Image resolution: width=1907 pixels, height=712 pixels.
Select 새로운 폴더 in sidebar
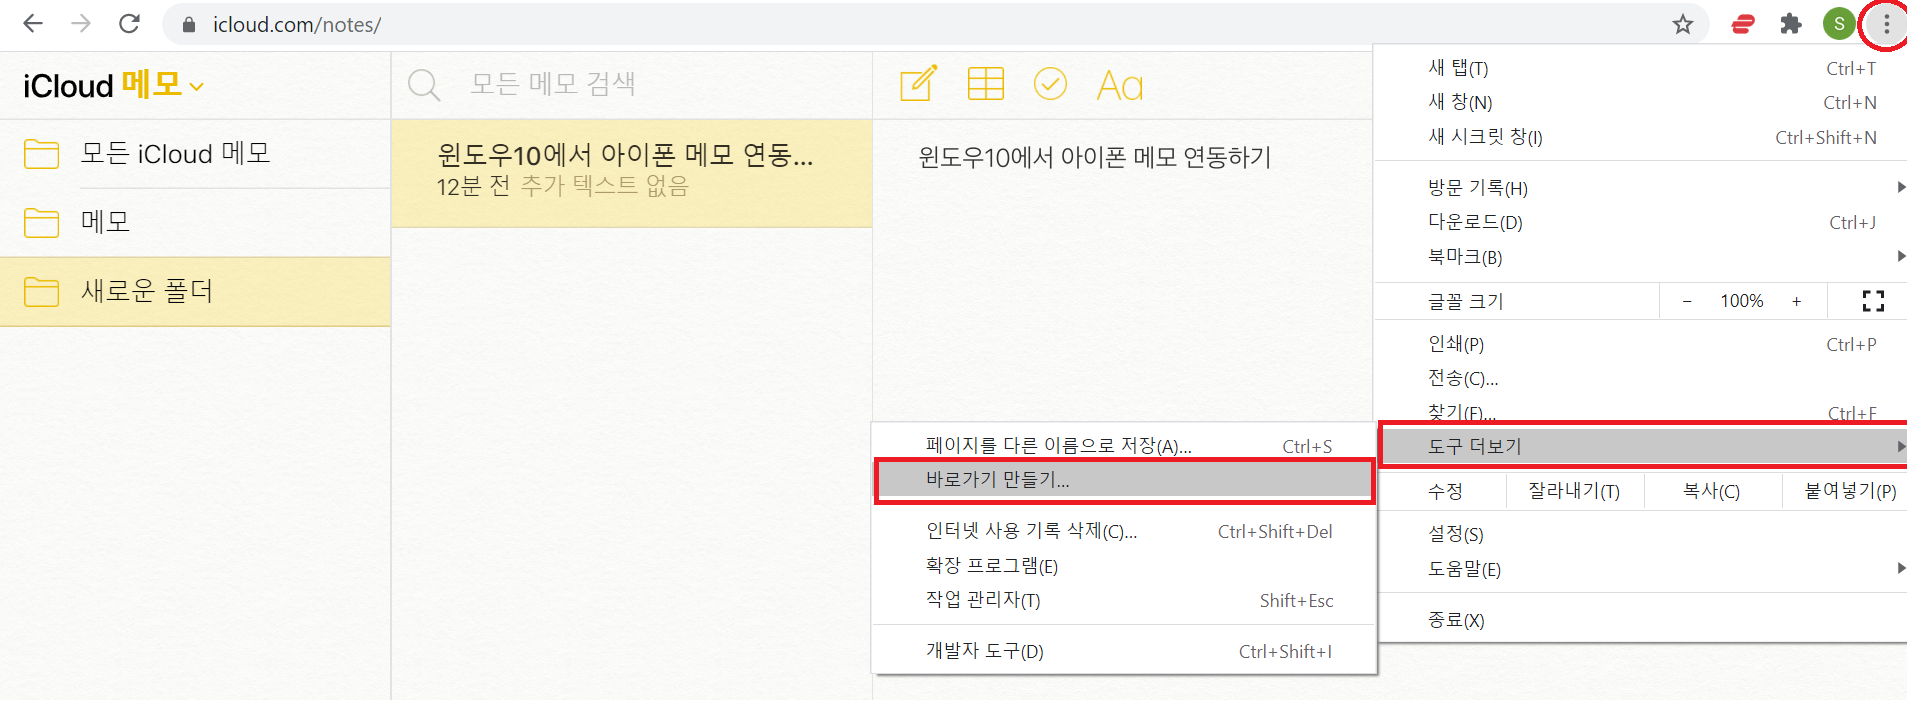tap(195, 291)
